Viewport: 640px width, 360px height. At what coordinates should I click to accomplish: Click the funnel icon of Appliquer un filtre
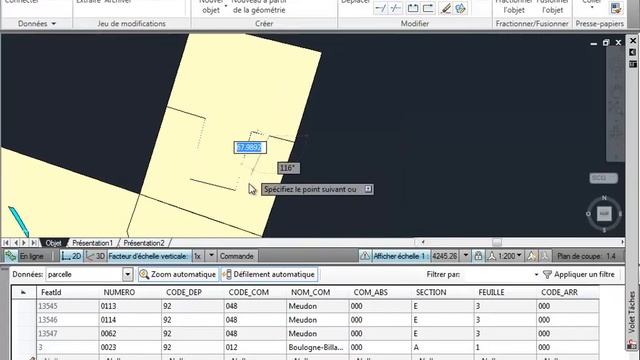point(547,275)
